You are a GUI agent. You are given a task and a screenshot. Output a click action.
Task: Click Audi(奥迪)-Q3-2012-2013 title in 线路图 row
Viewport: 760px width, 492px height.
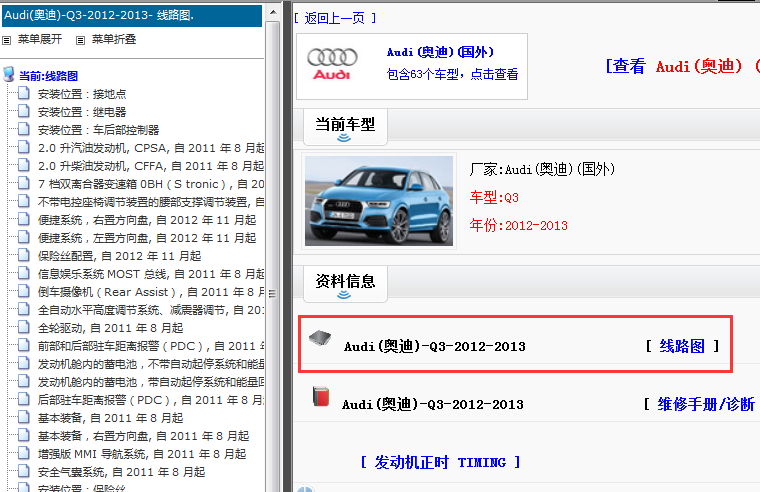click(x=434, y=346)
